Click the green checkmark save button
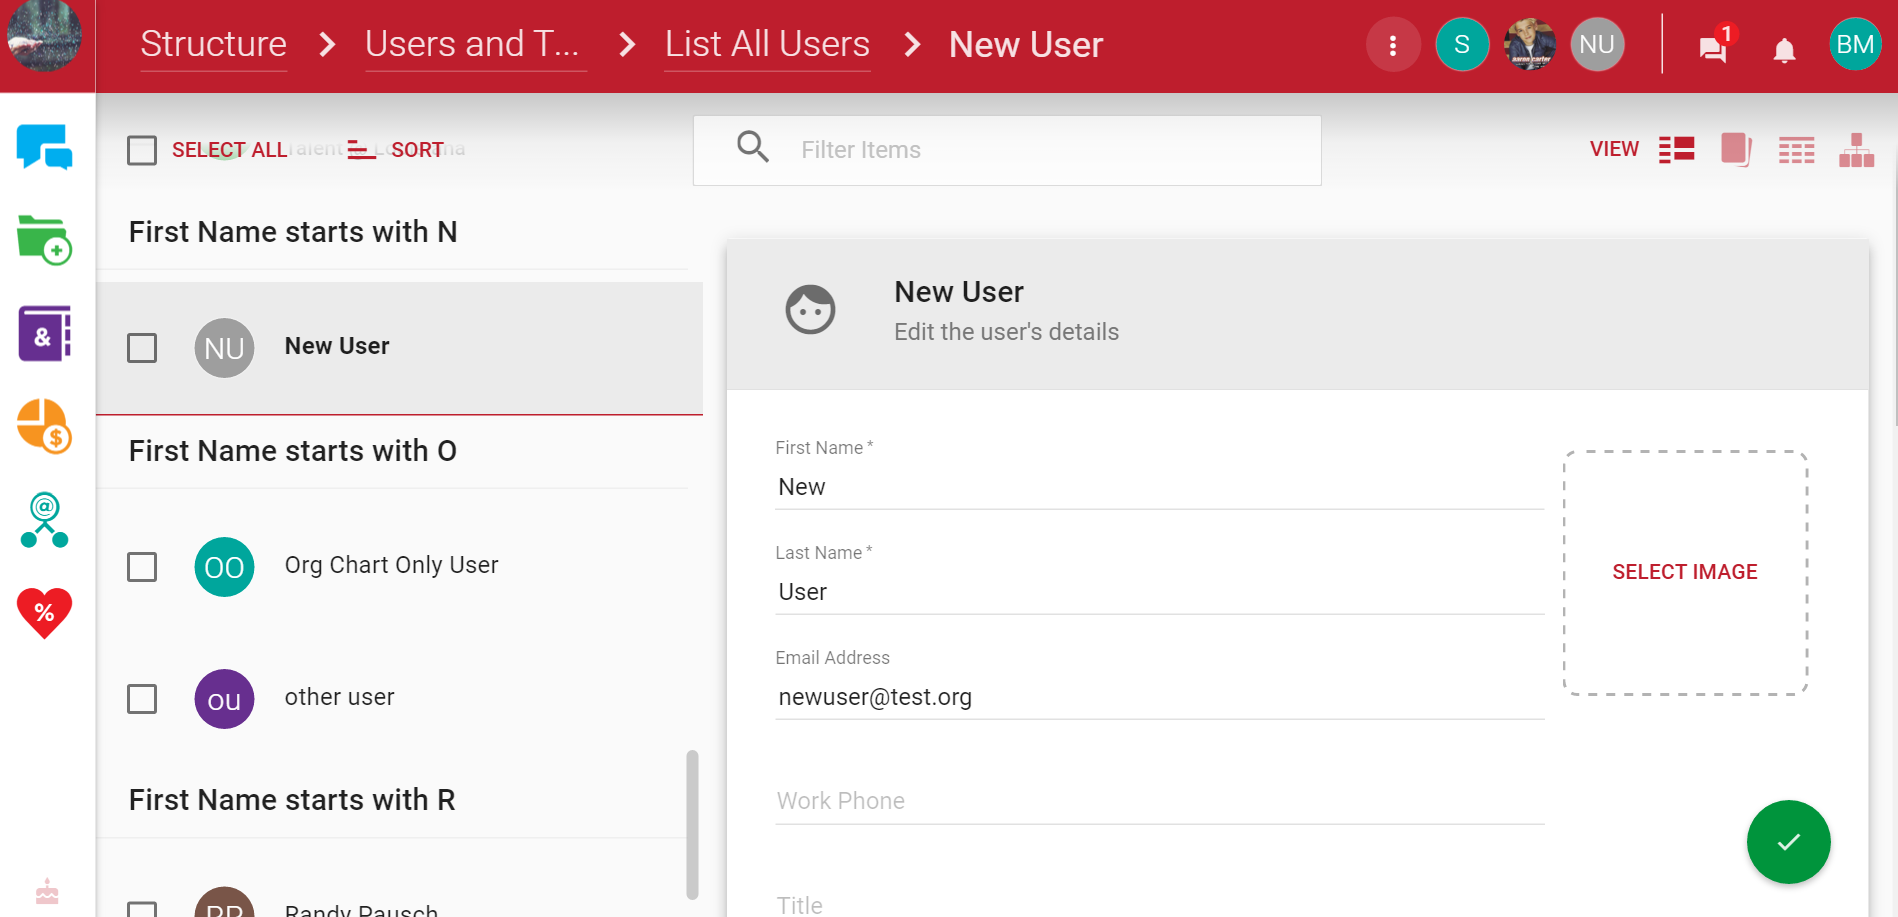The image size is (1898, 917). 1788,842
